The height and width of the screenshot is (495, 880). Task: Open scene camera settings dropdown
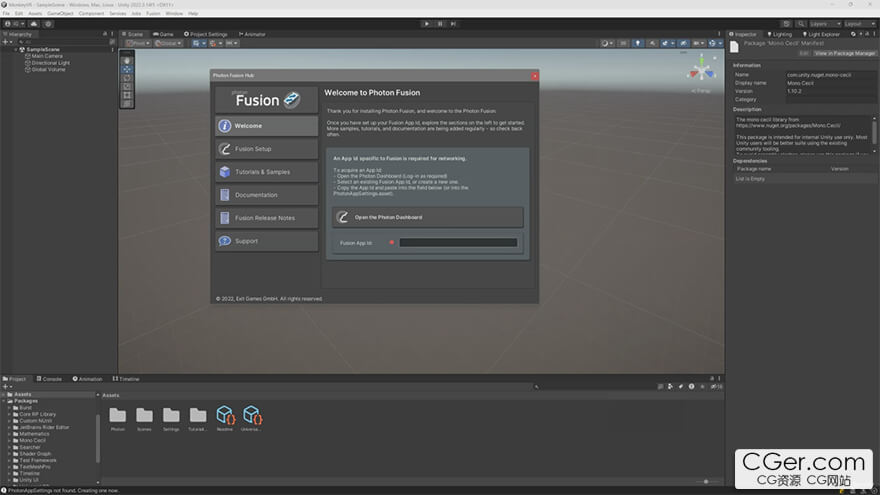pos(698,43)
